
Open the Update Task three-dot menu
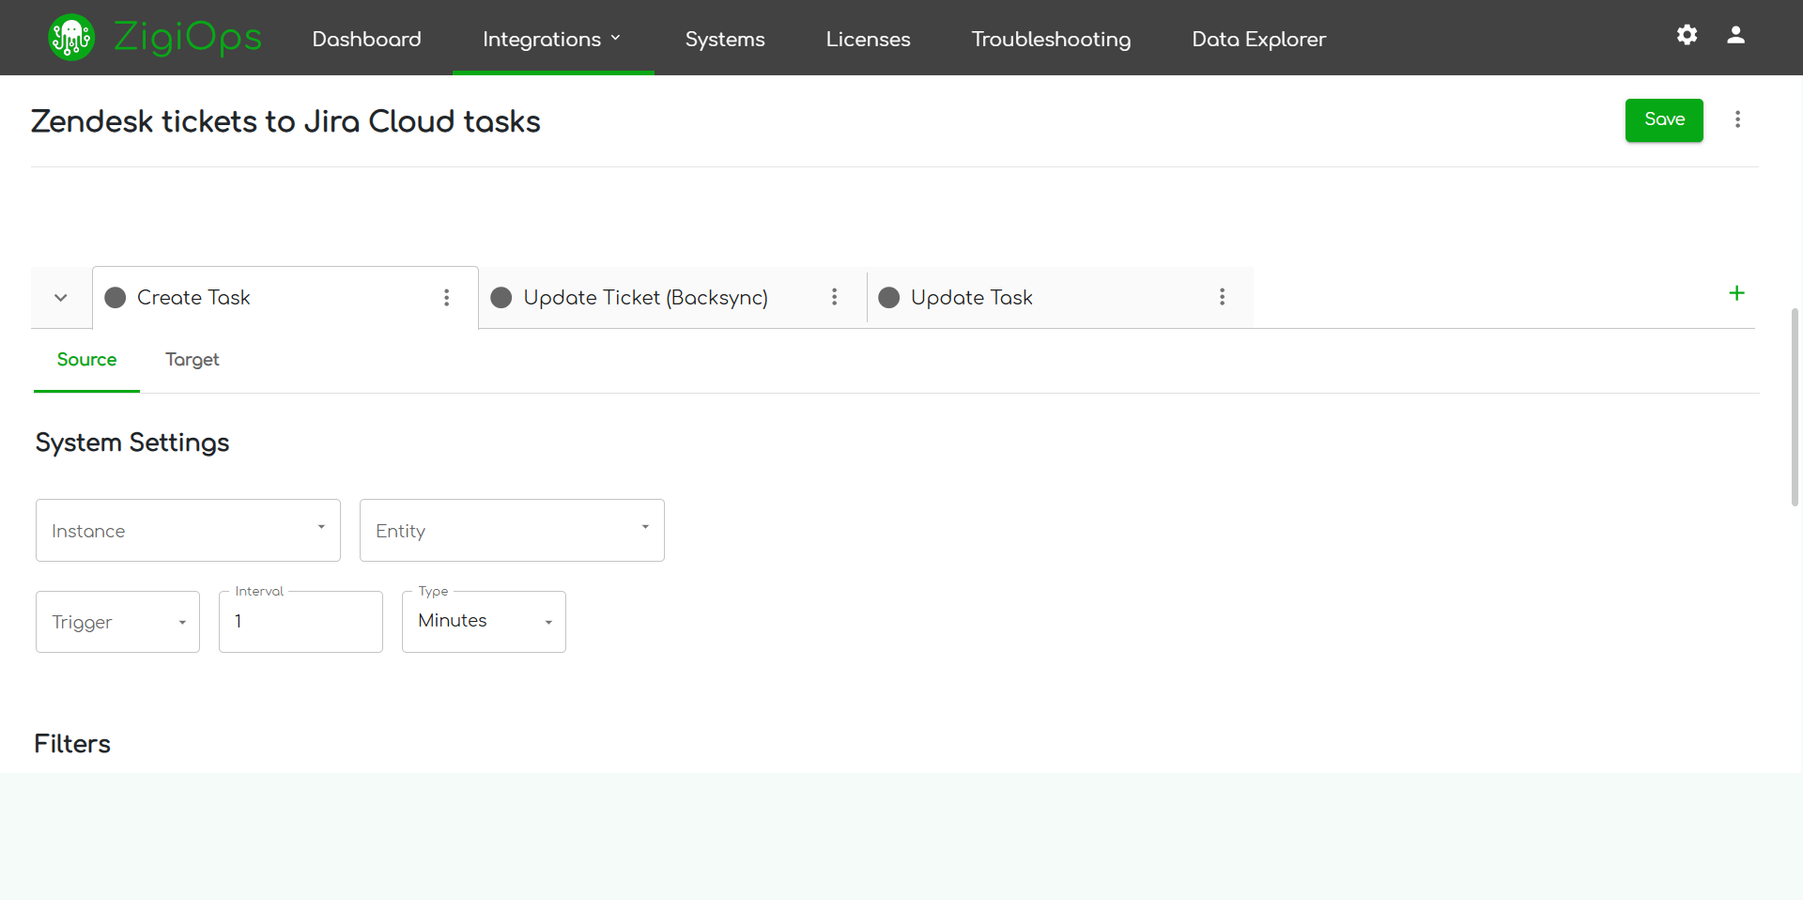(1222, 297)
